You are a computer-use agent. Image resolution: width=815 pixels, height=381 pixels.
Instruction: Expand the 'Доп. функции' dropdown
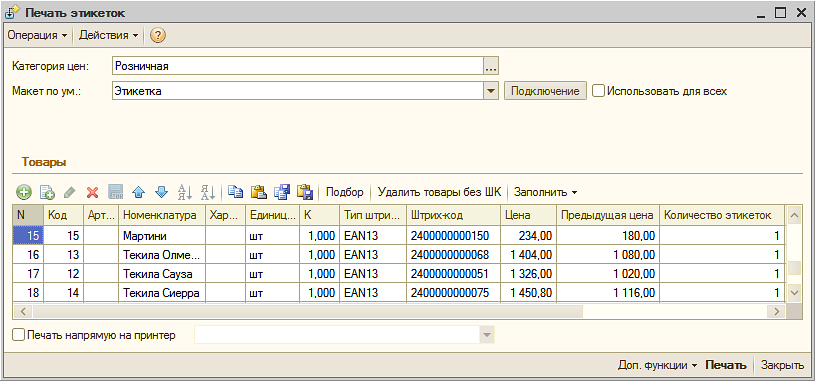[x=658, y=365]
